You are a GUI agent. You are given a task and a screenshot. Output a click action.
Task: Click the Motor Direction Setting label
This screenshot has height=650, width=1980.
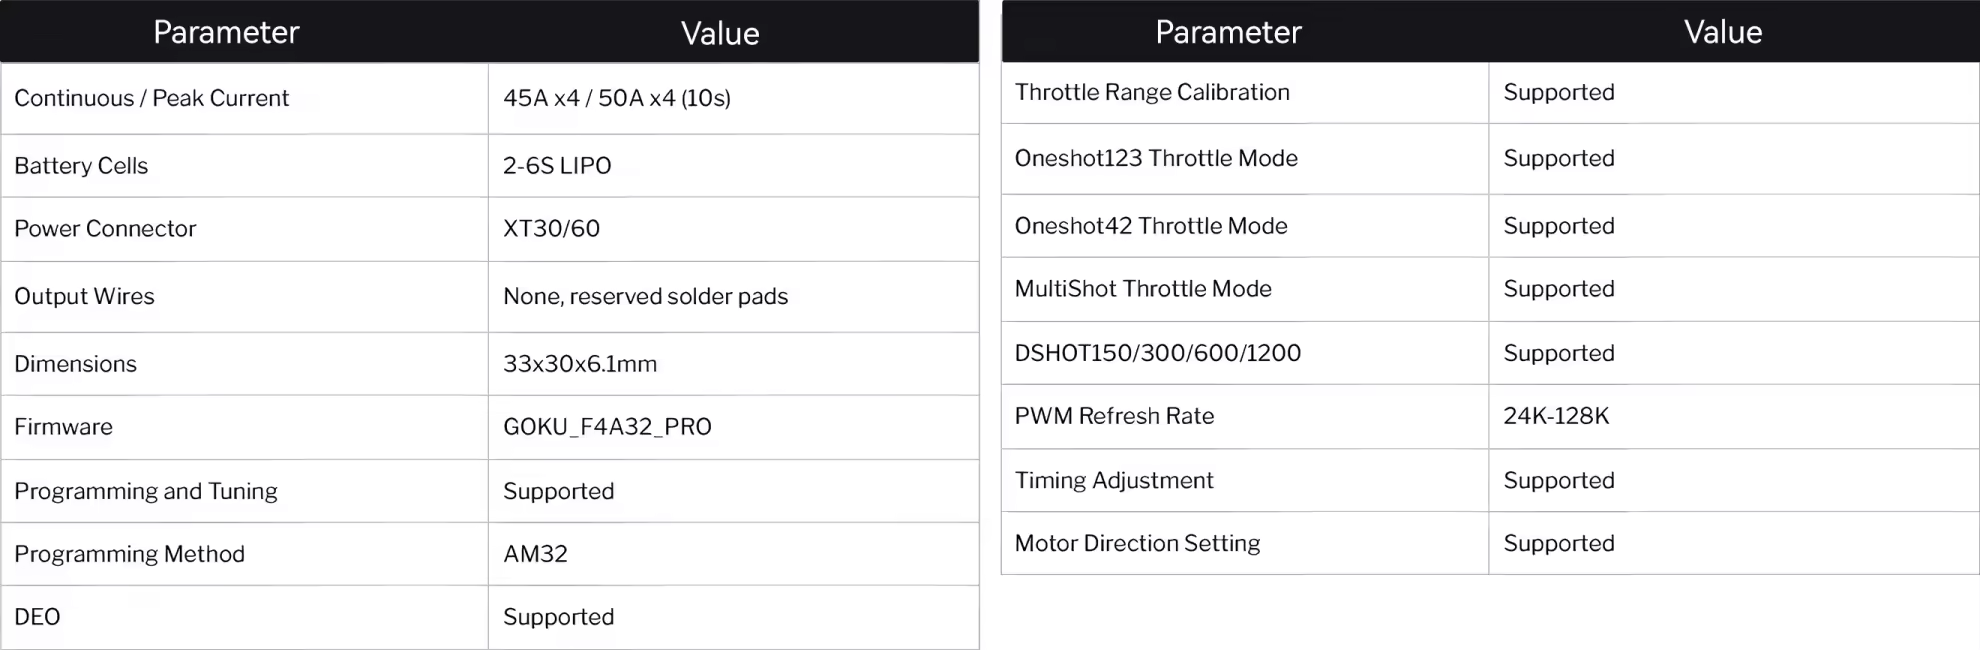click(x=1137, y=544)
